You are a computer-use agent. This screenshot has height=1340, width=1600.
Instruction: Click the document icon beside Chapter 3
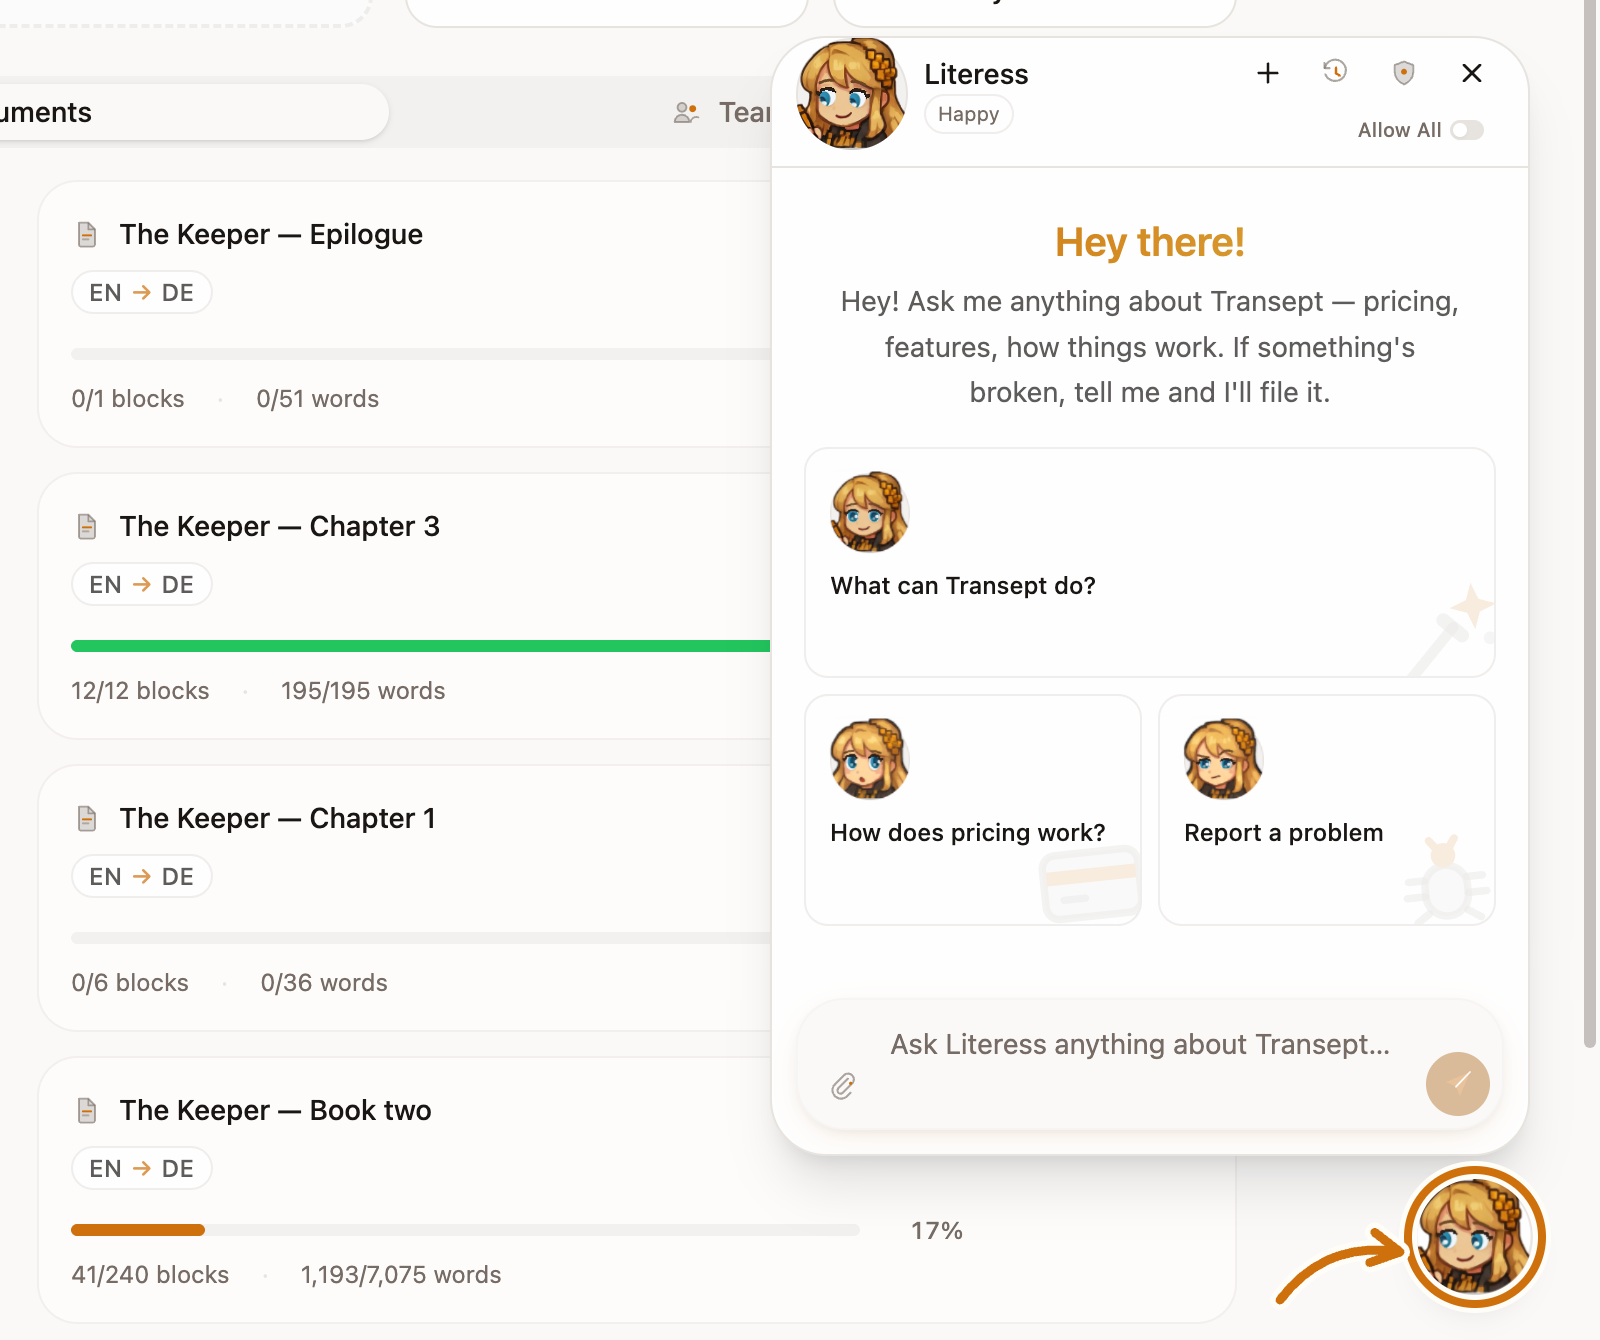pos(87,526)
